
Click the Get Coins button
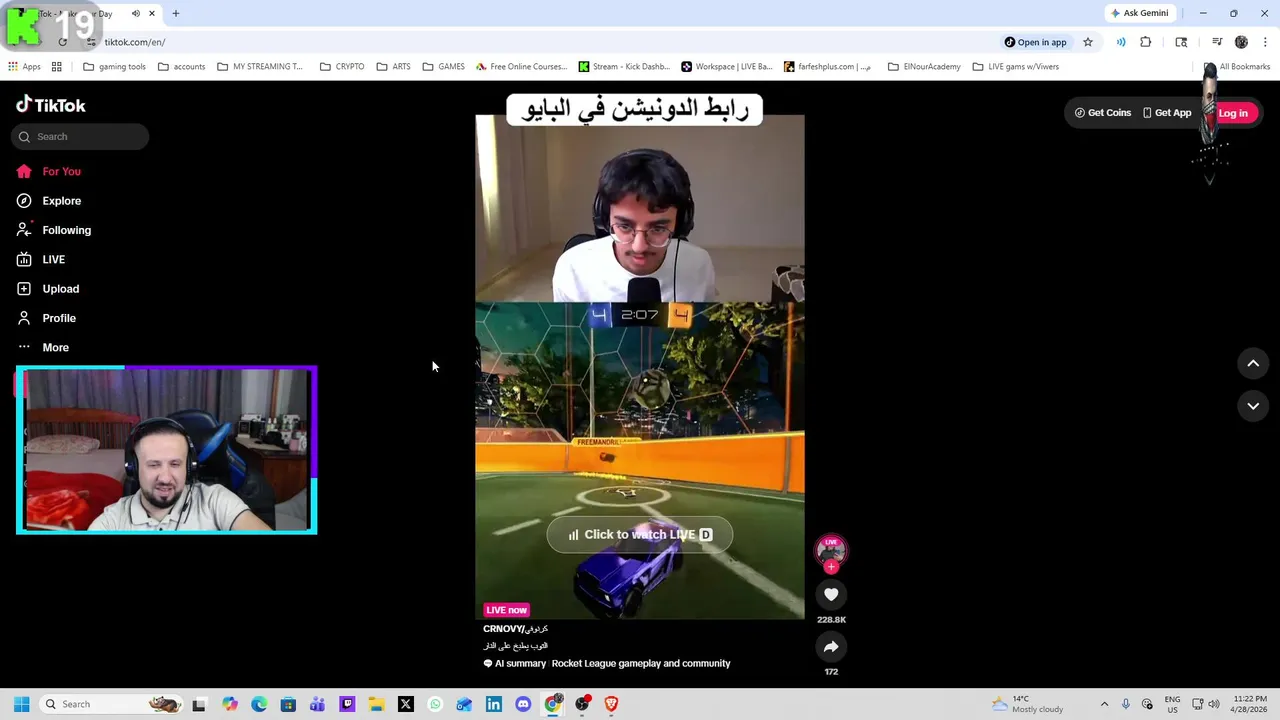tap(1103, 113)
